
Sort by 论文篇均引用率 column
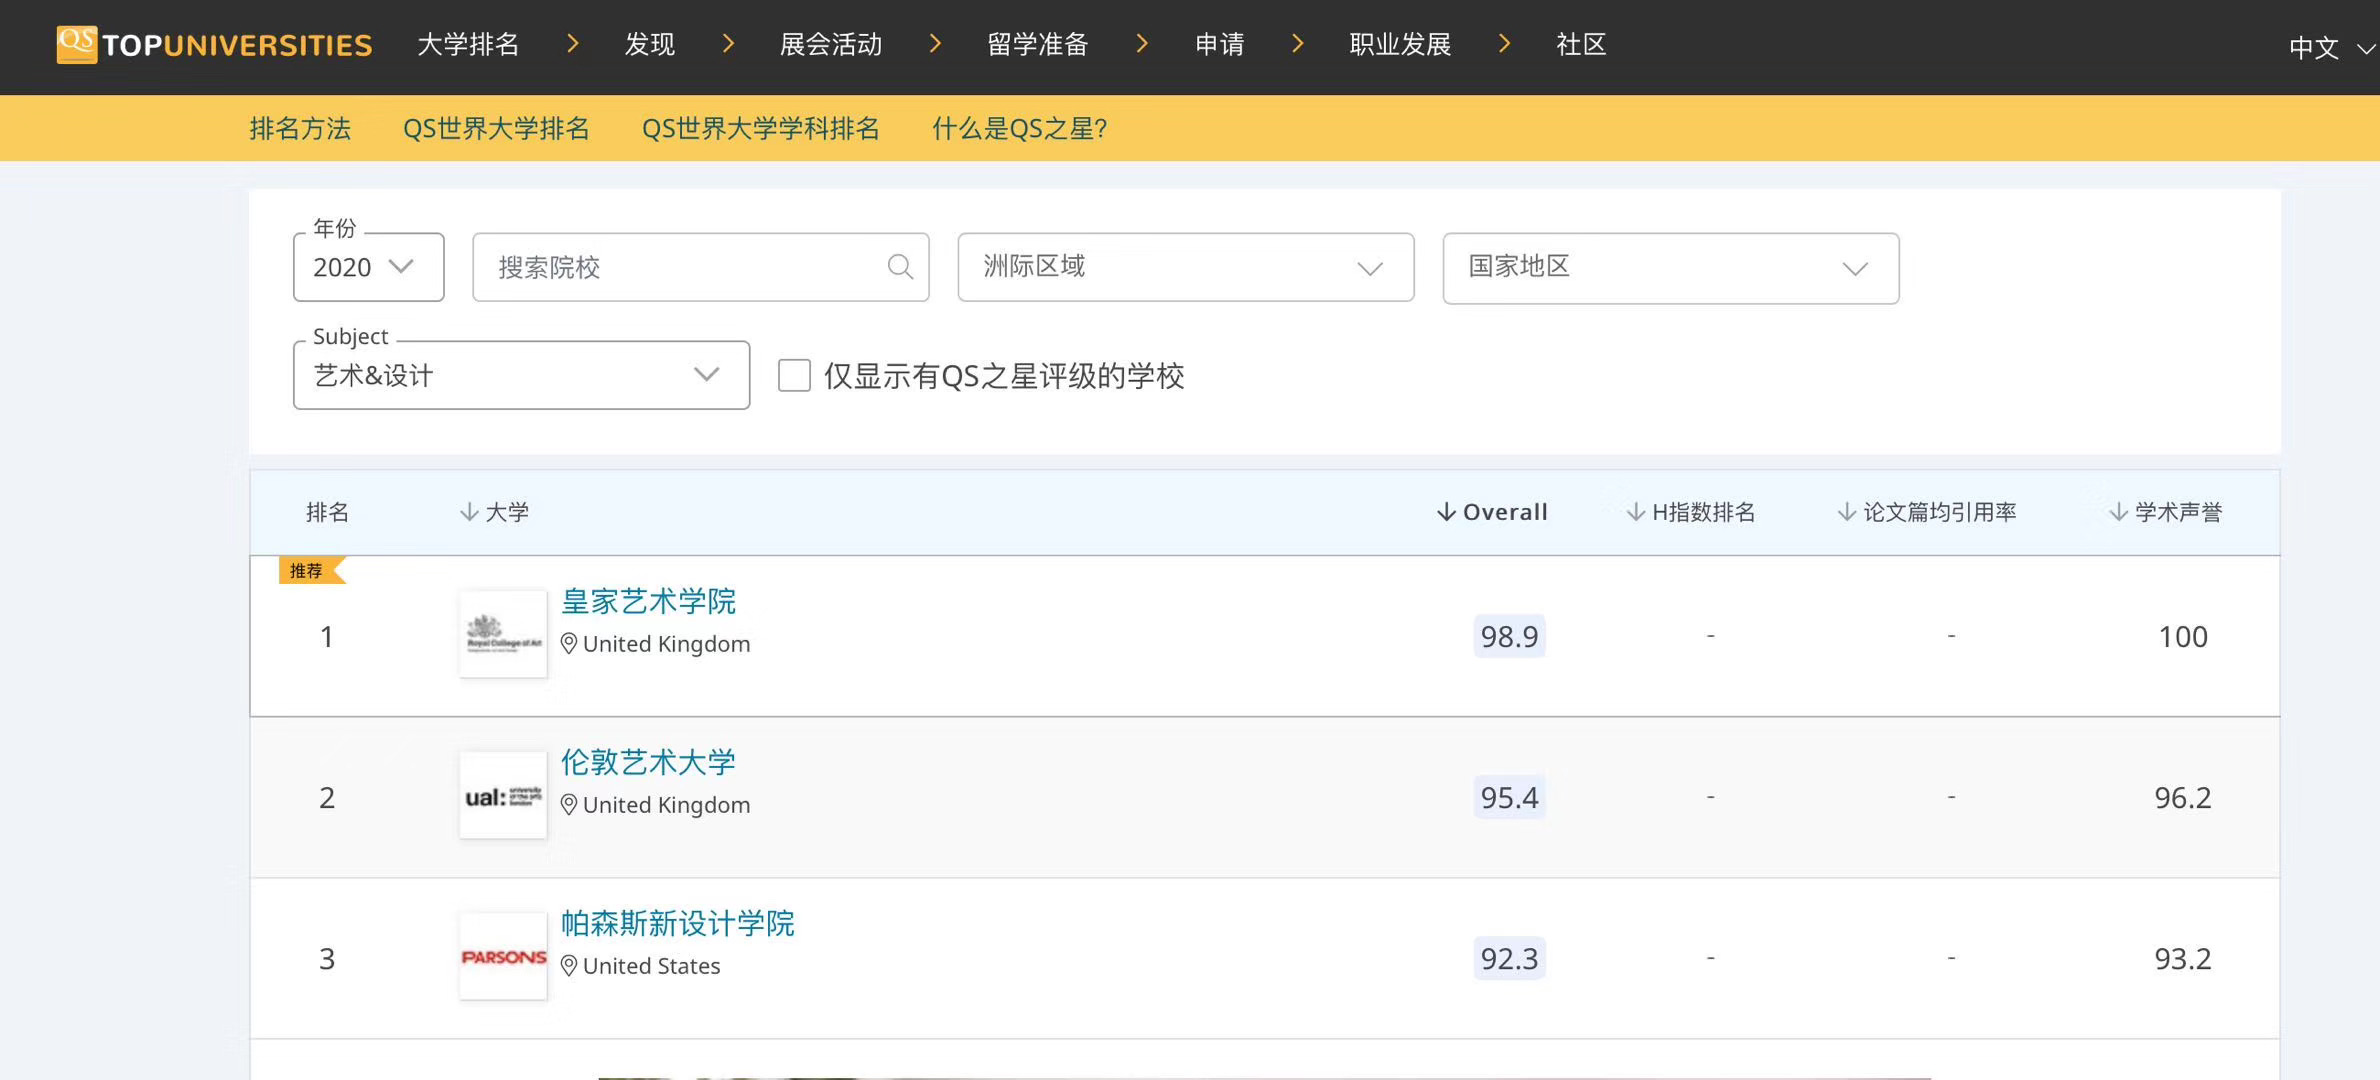pos(1927,512)
